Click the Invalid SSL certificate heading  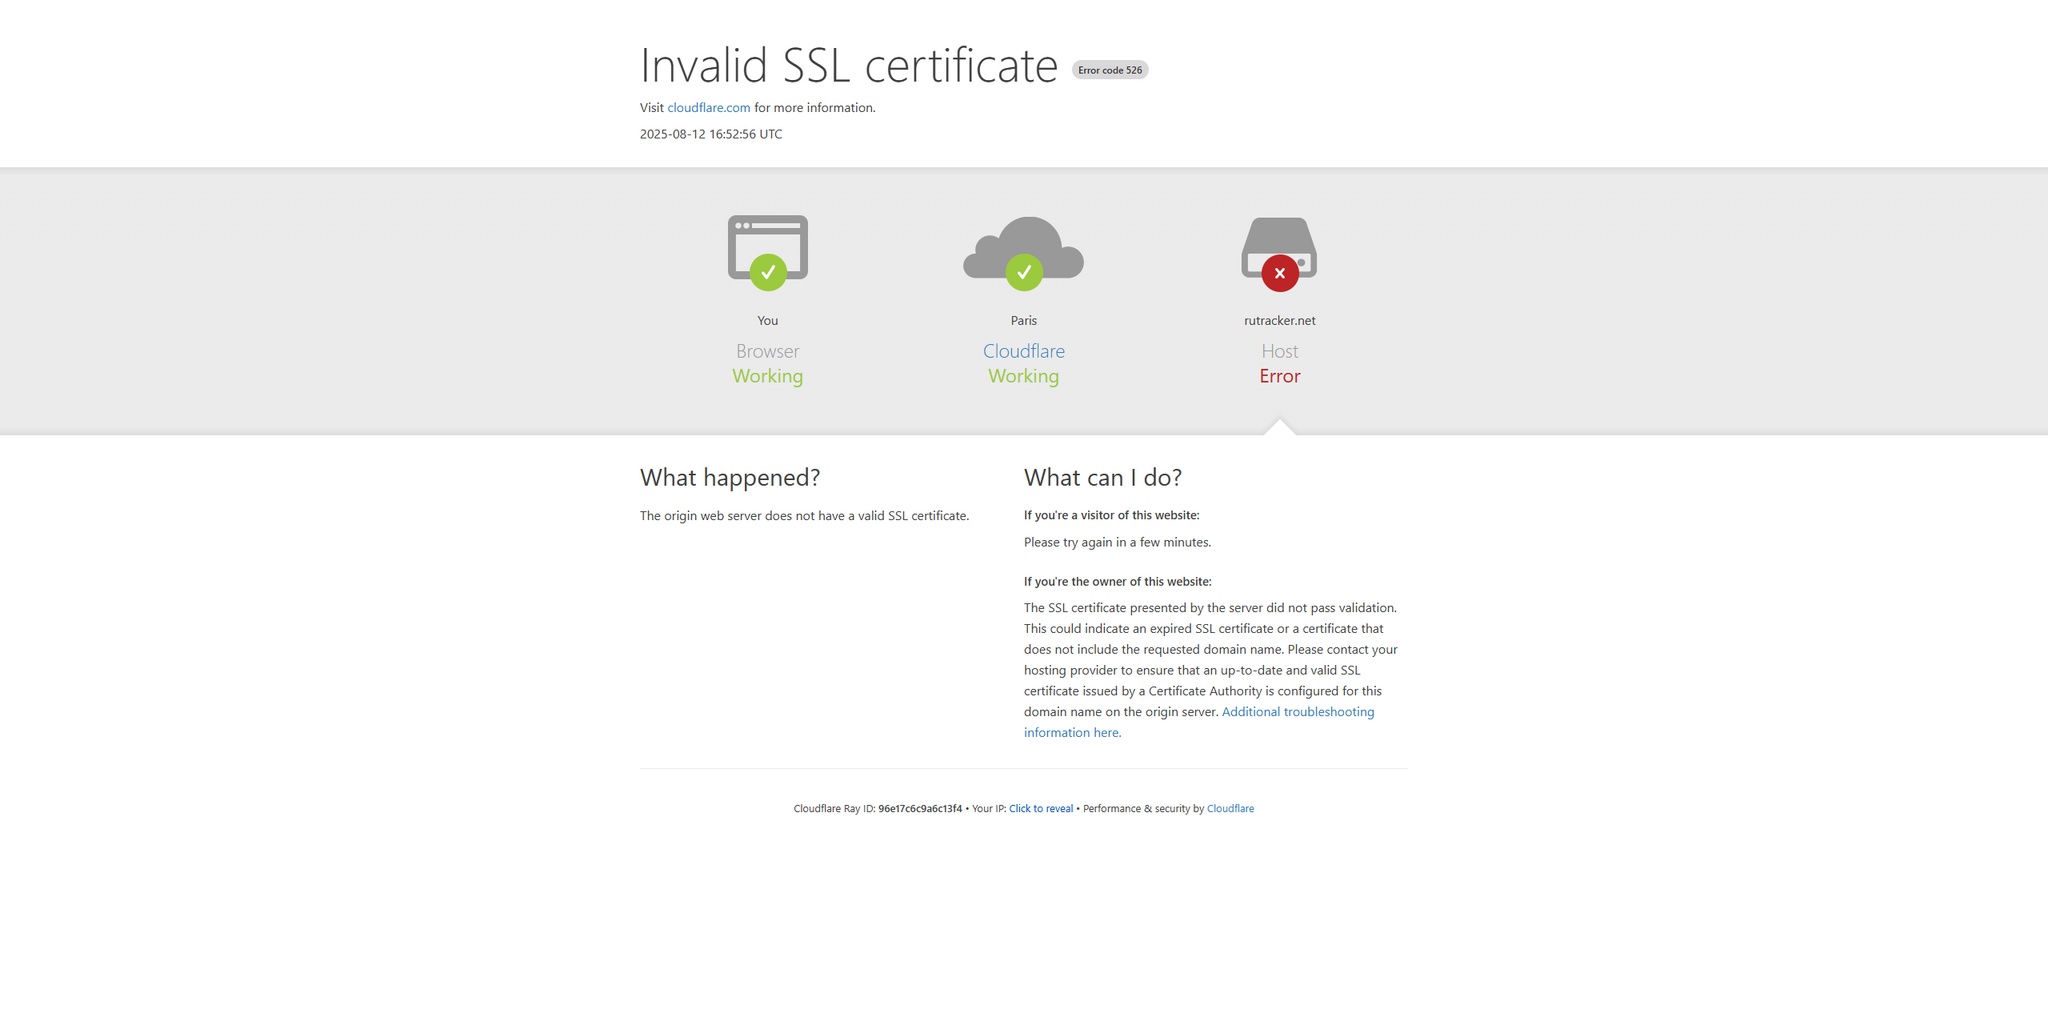tap(848, 66)
